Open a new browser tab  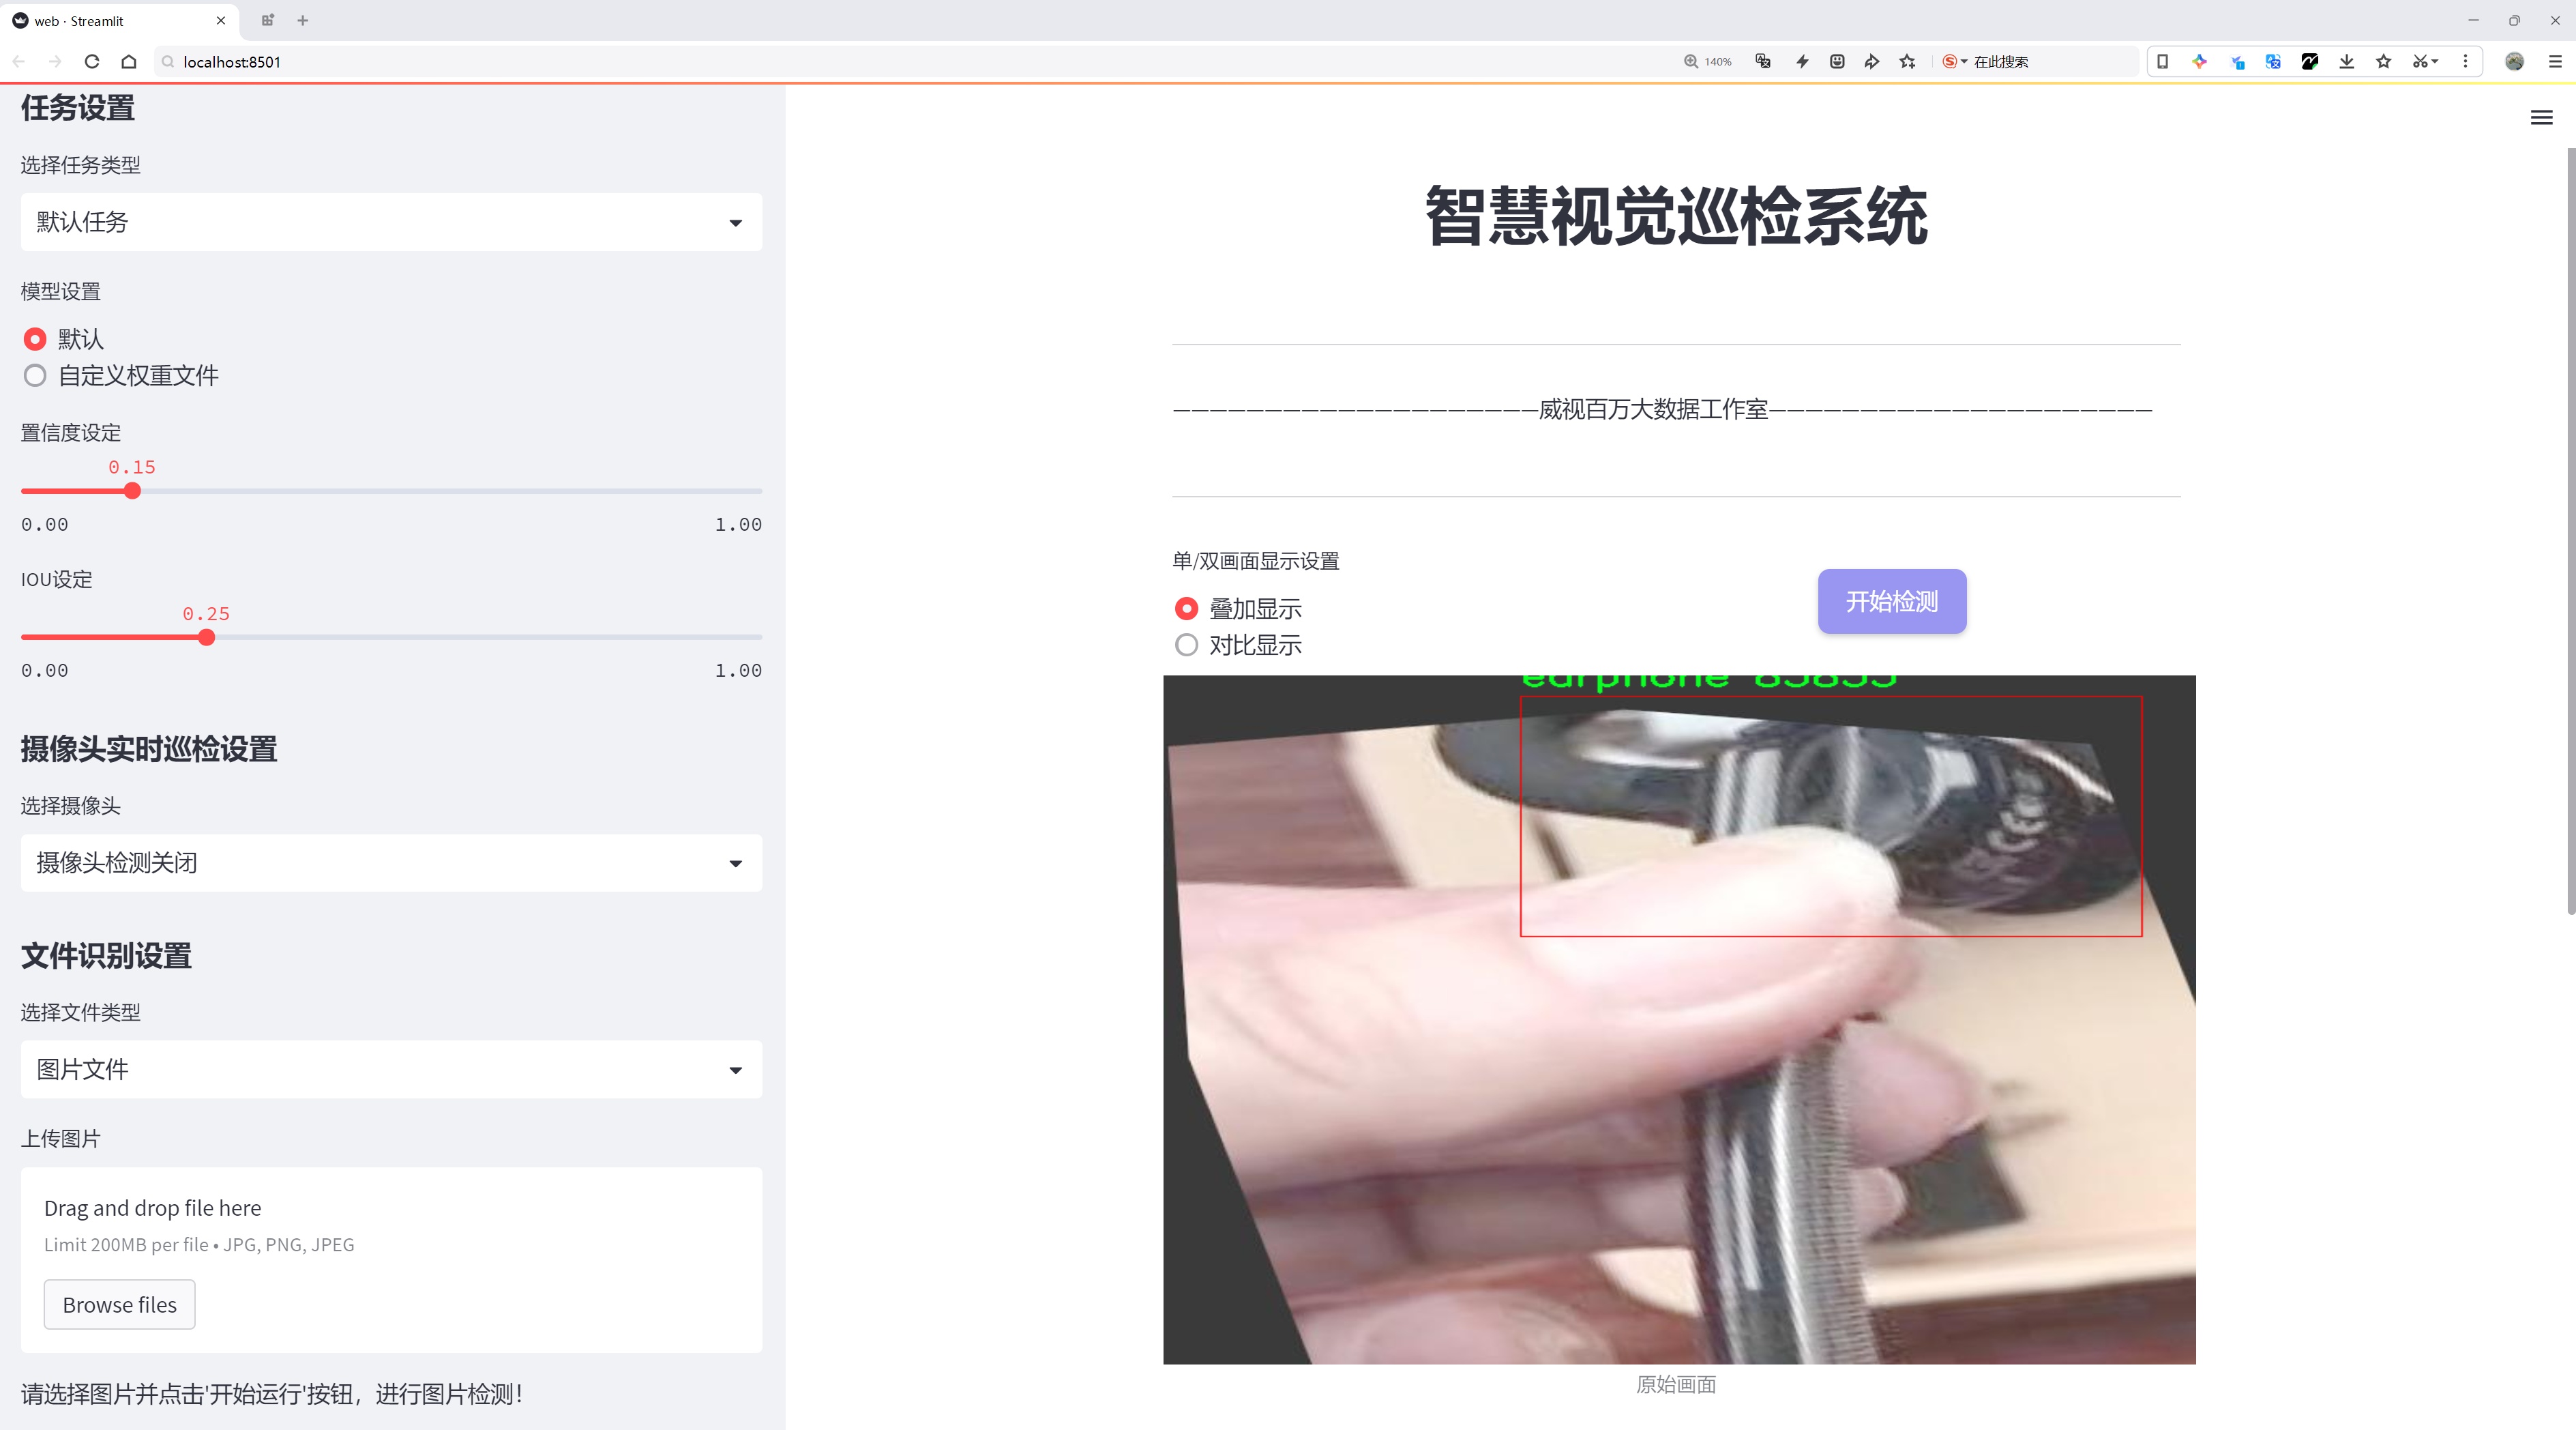pyautogui.click(x=303, y=20)
